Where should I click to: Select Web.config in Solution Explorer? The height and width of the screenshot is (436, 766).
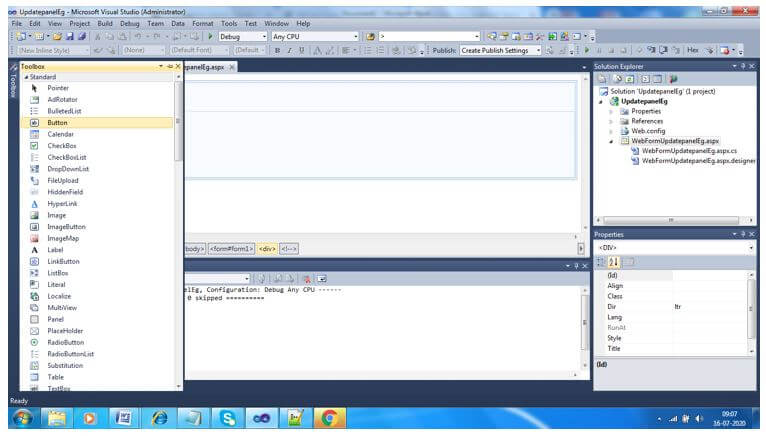point(648,131)
